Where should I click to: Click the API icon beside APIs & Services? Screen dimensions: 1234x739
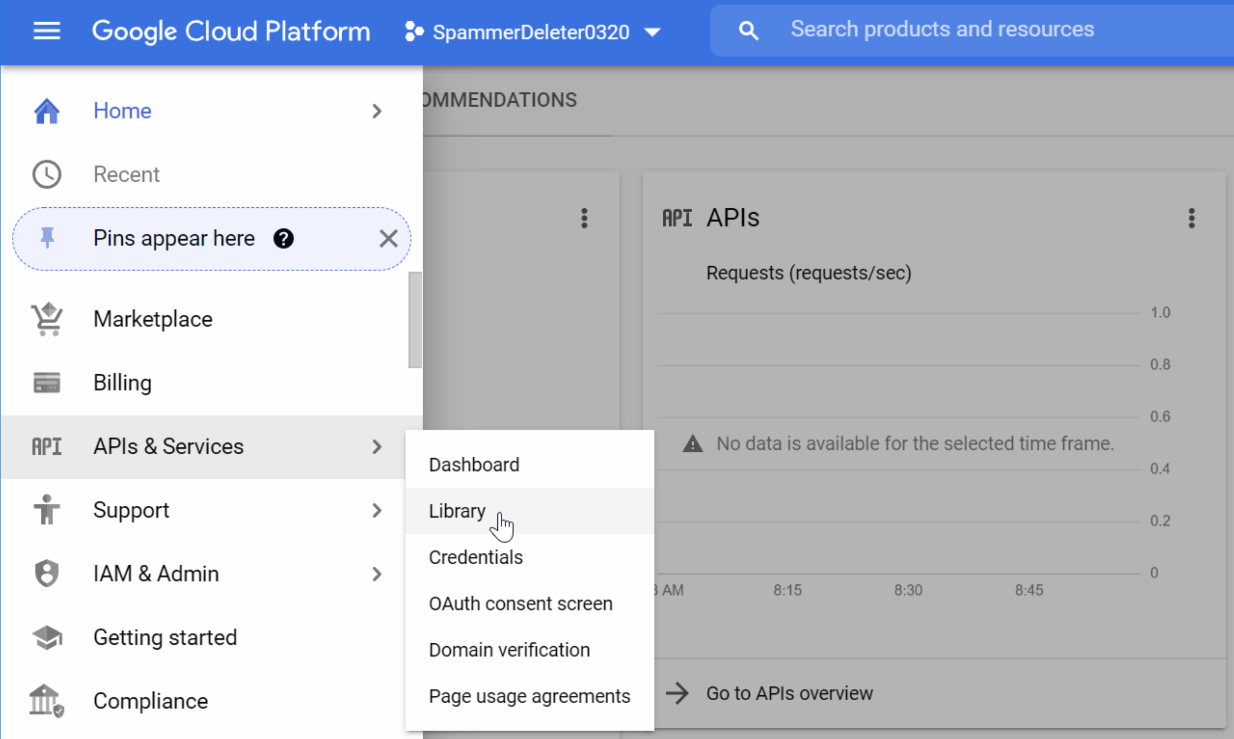click(47, 447)
